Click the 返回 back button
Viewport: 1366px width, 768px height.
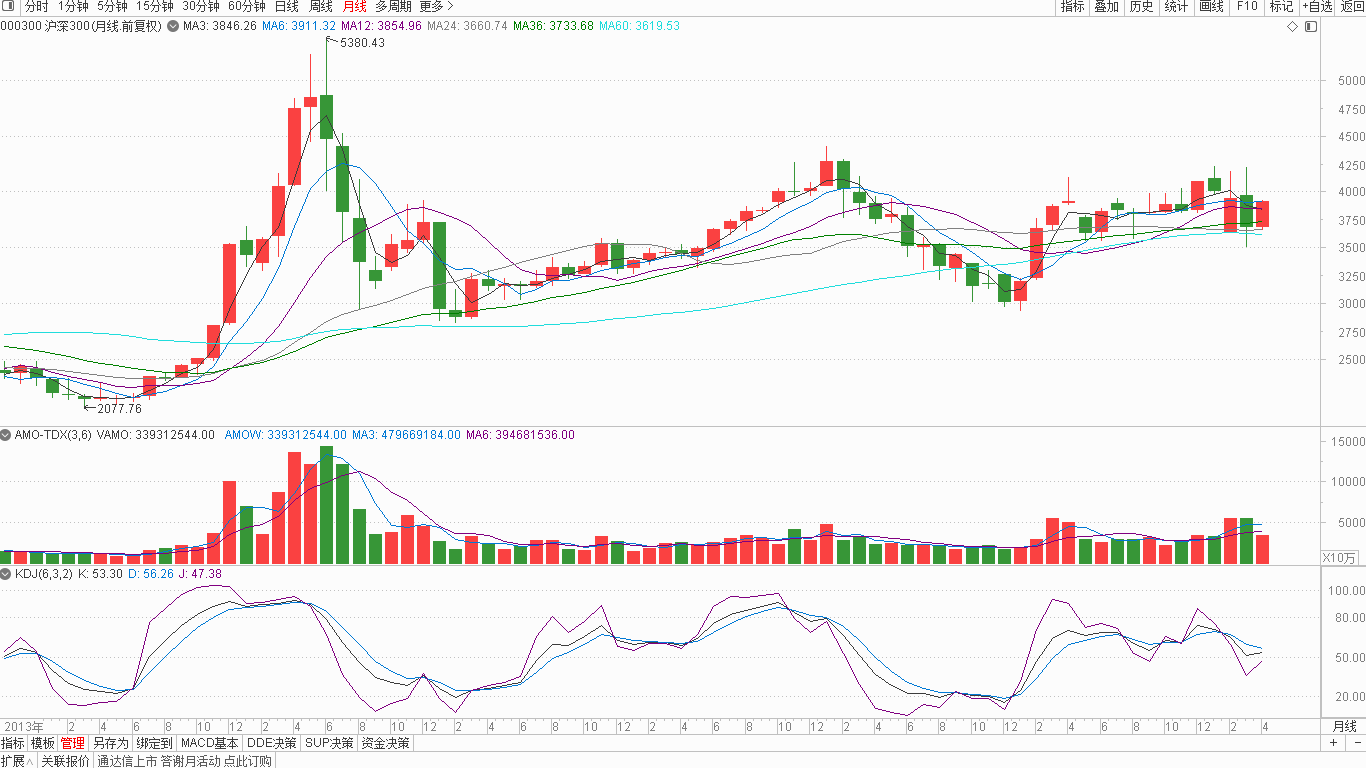pos(1352,7)
